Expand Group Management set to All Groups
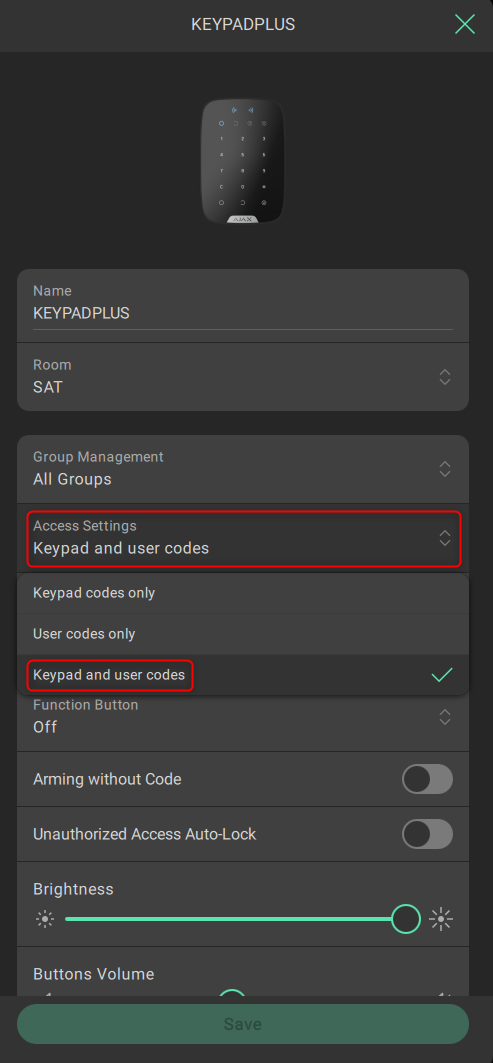Image resolution: width=493 pixels, height=1063 pixels. pyautogui.click(x=243, y=468)
